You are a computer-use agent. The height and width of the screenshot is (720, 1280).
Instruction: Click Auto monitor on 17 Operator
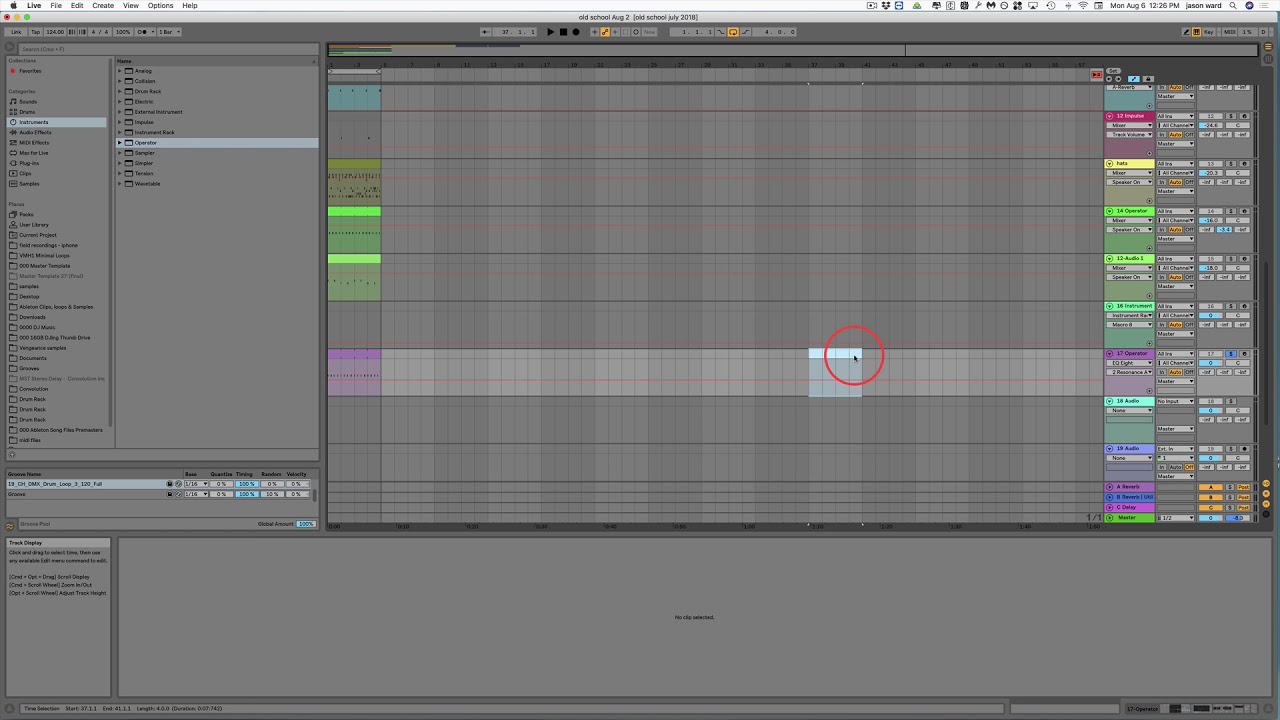1175,372
